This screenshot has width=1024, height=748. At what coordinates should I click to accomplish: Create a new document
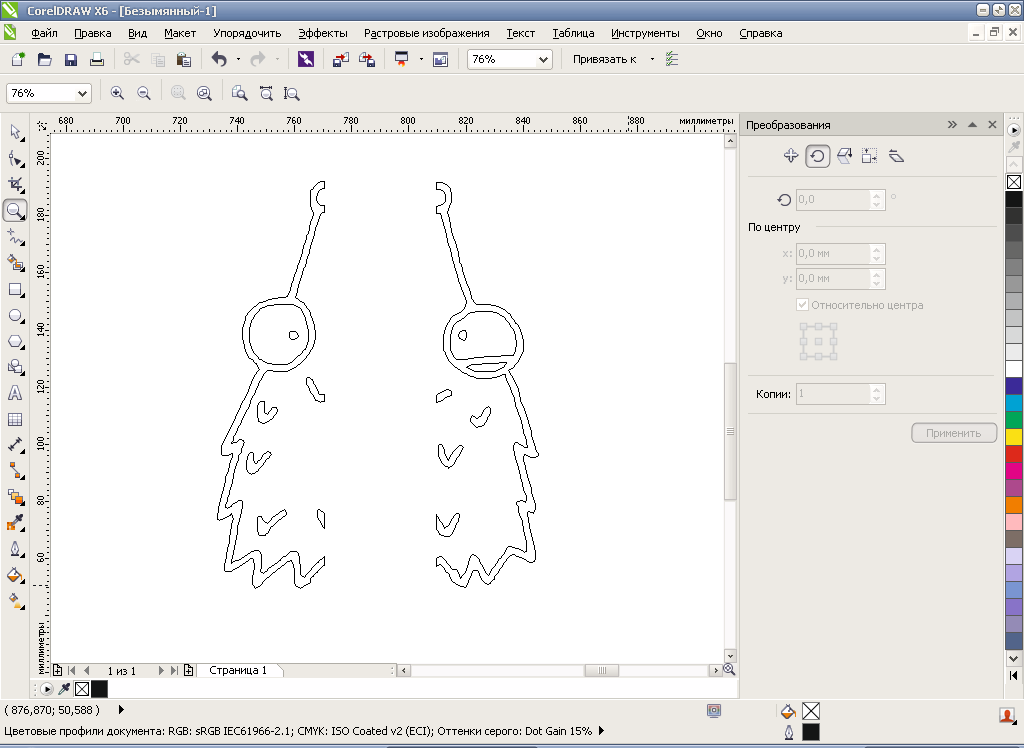18,59
